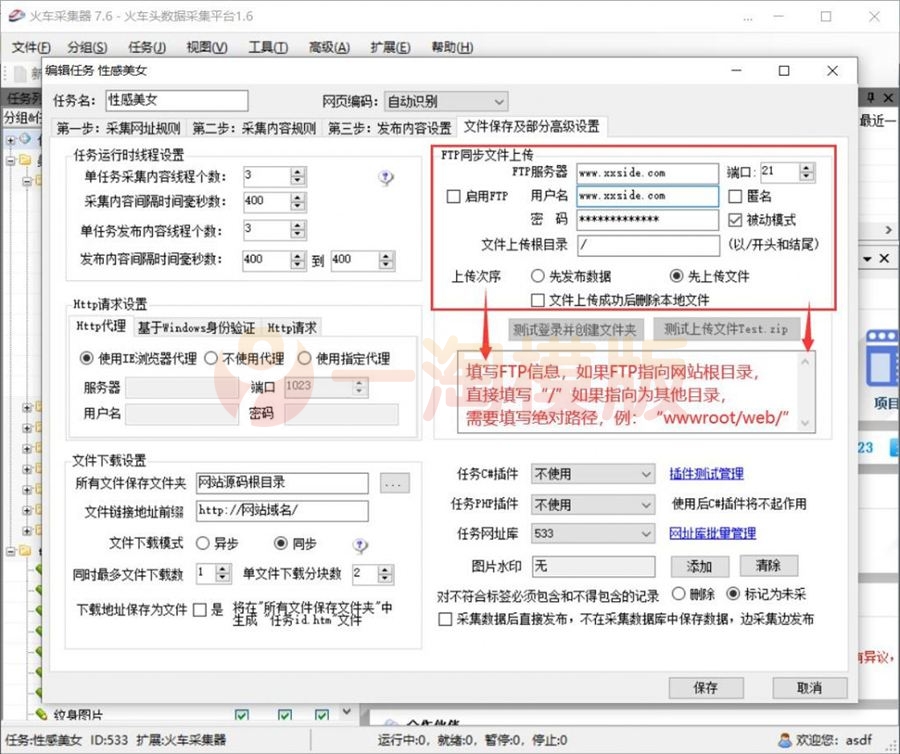Select 使用指定代理 option
The width and height of the screenshot is (900, 754).
click(304, 358)
